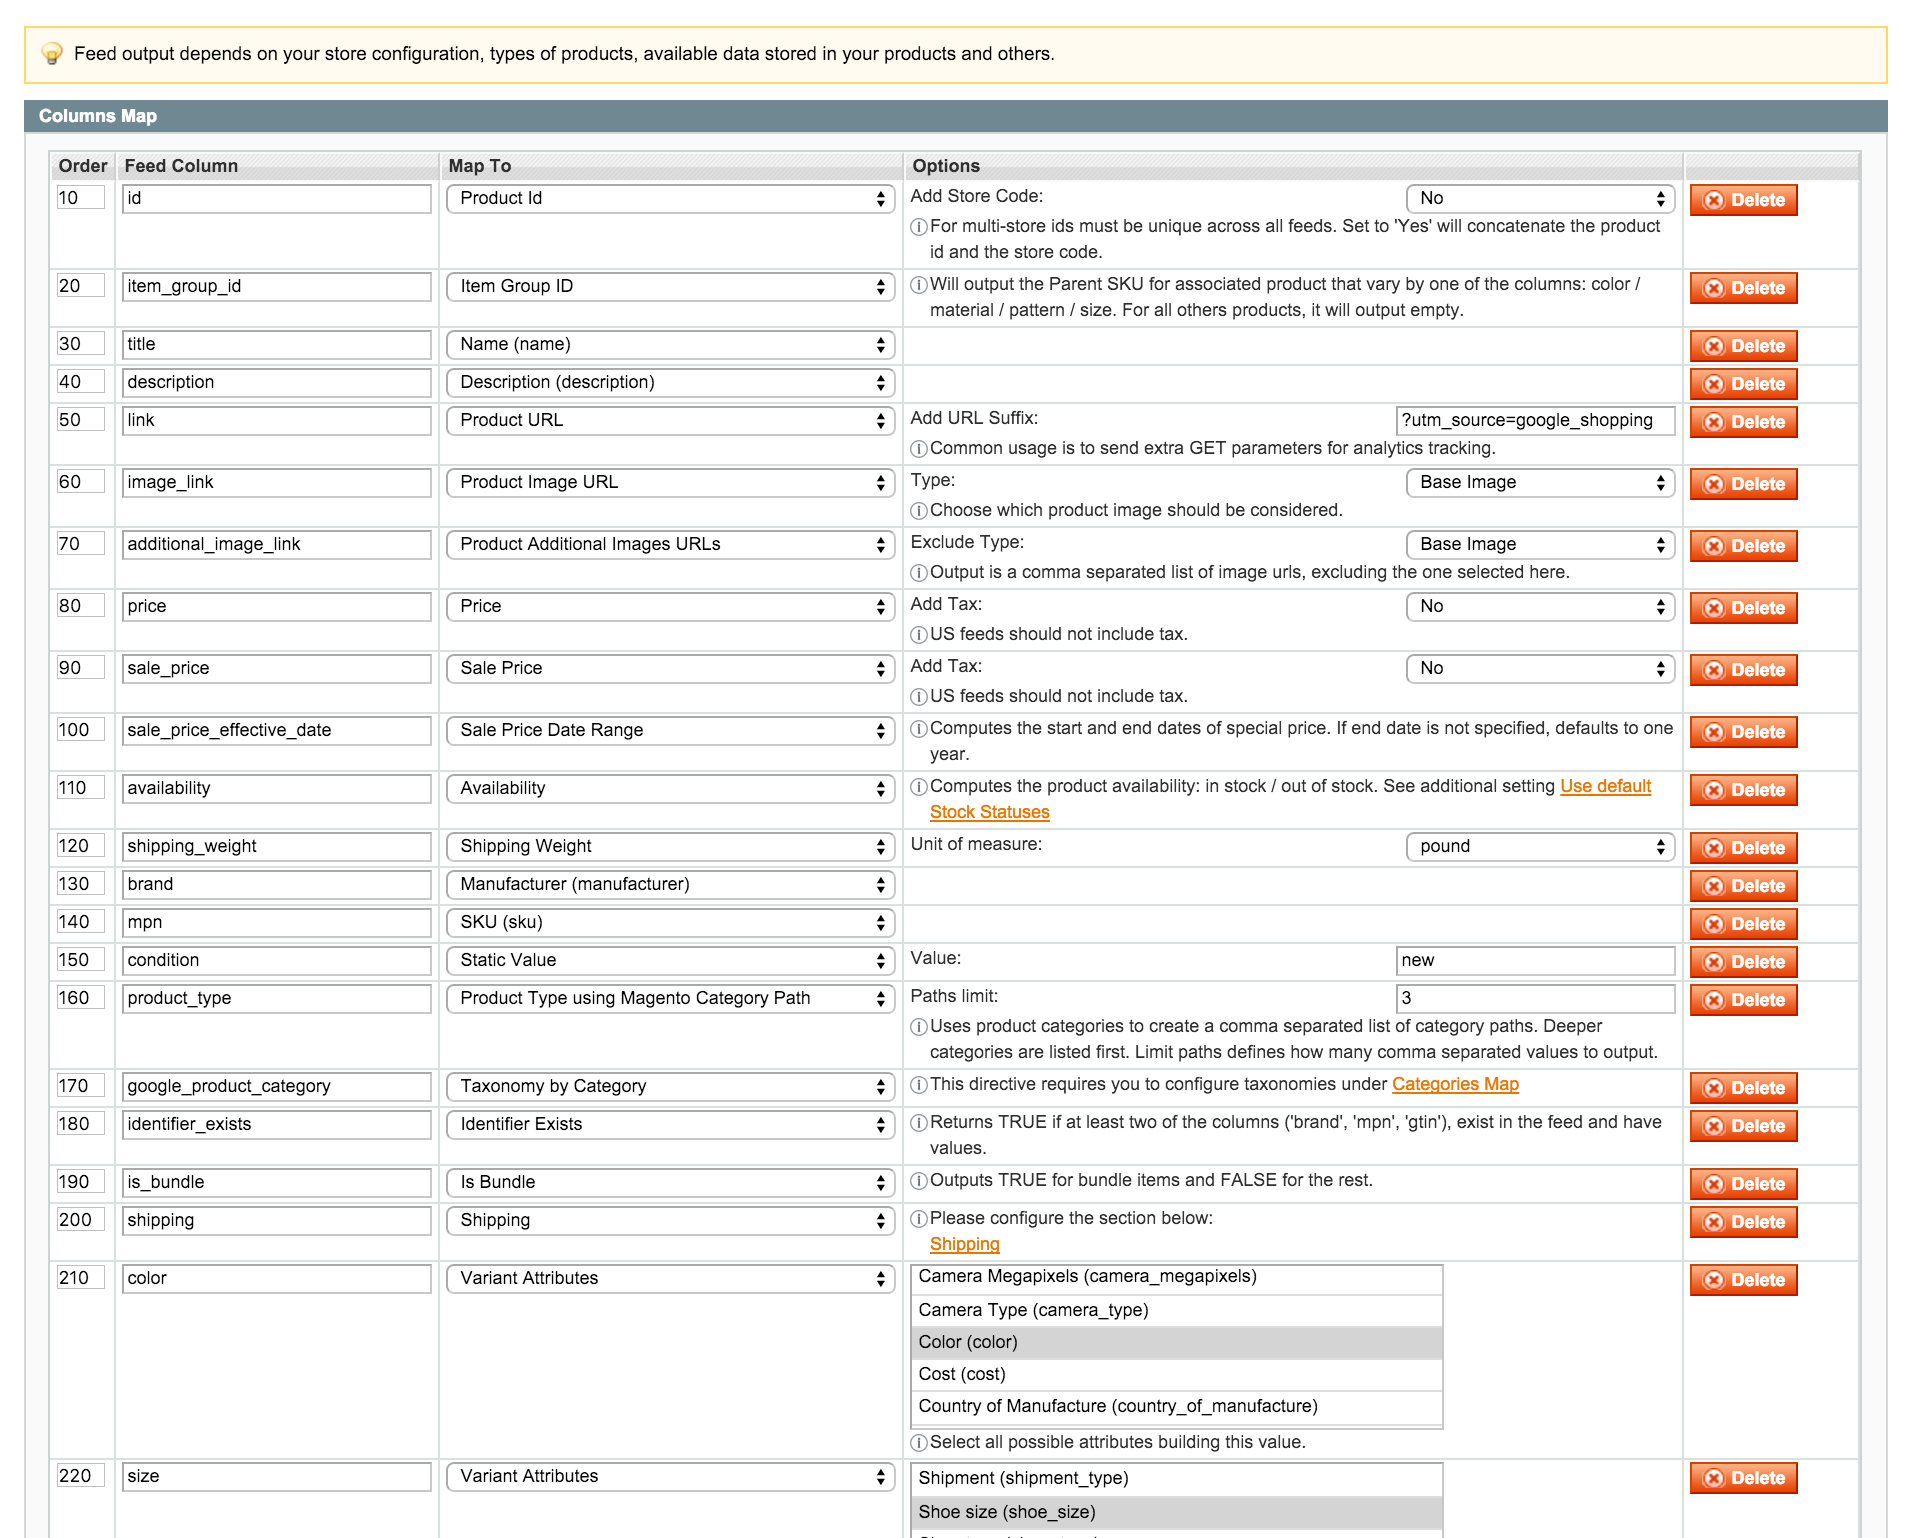1914x1538 pixels.
Task: Open the Add Store Code dropdown
Action: point(1540,198)
